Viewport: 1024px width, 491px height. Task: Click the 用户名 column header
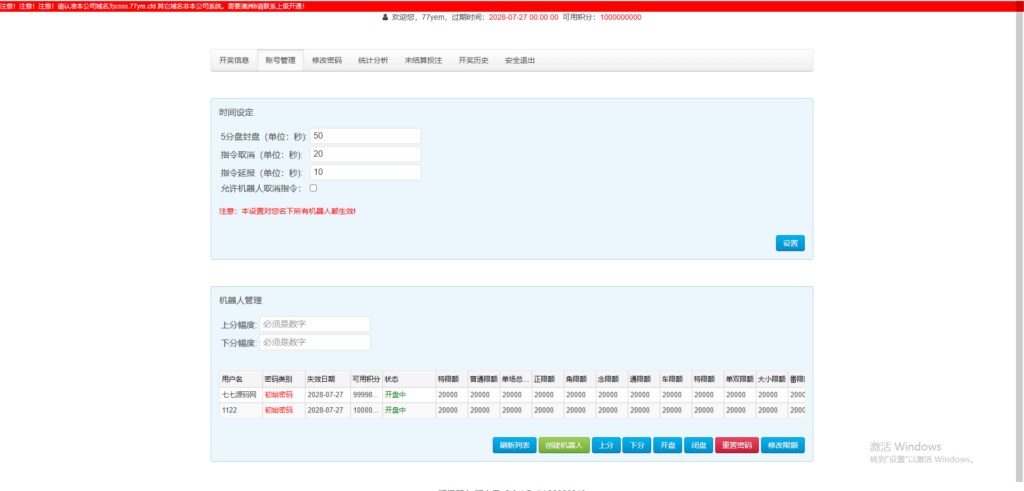click(x=240, y=379)
